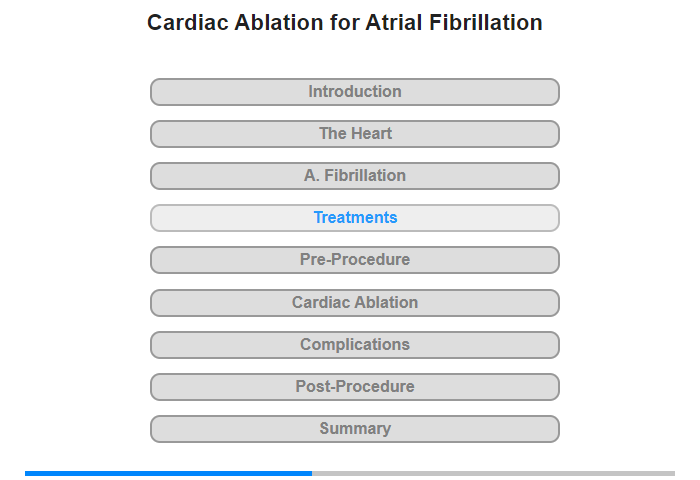This screenshot has width=700, height=480.
Task: Navigate to the procedure complications topic
Action: (x=354, y=345)
